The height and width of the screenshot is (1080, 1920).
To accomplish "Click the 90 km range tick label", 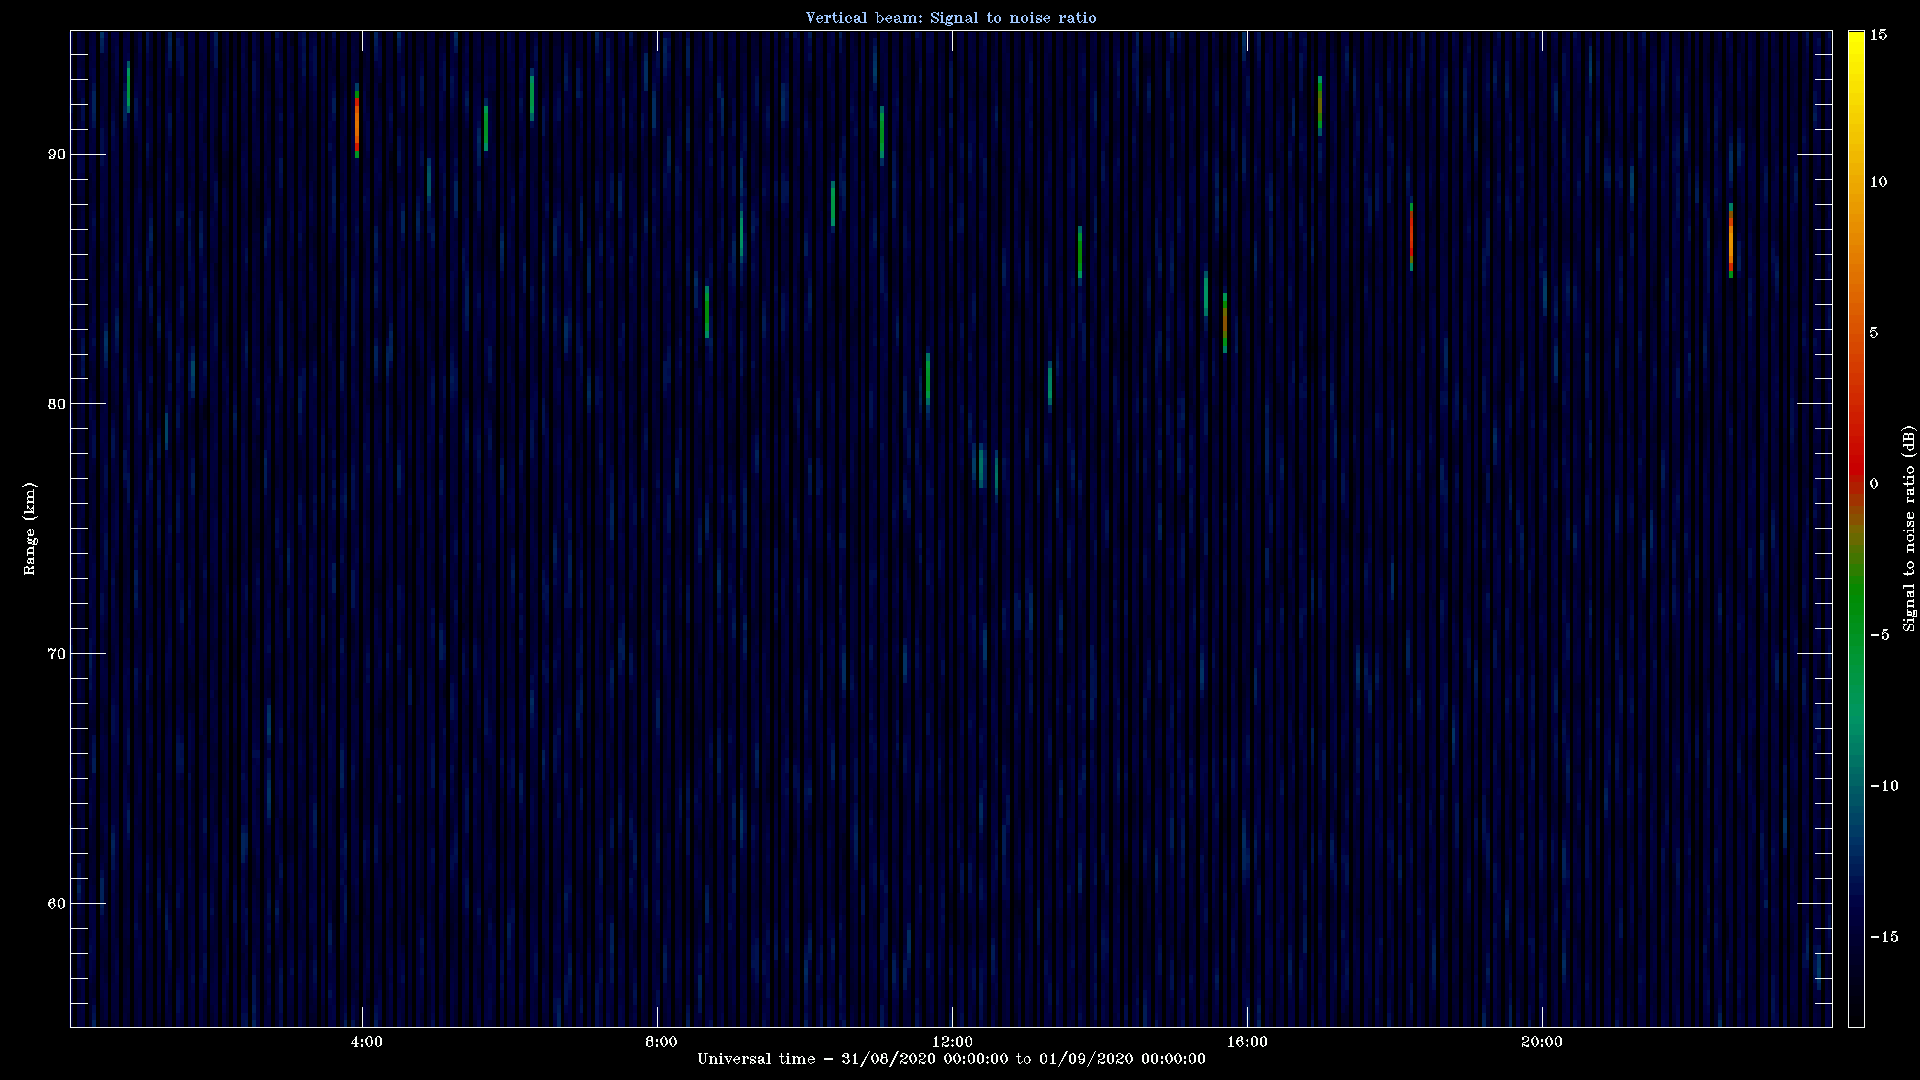I will 55,154.
